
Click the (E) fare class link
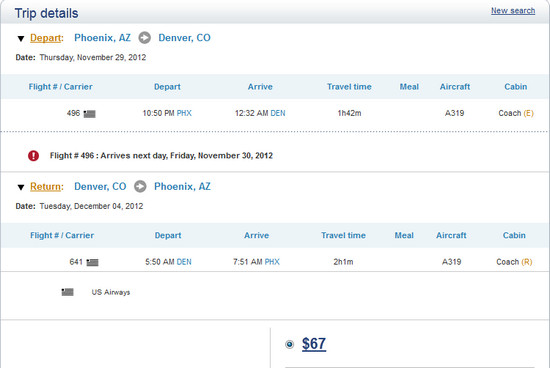529,113
